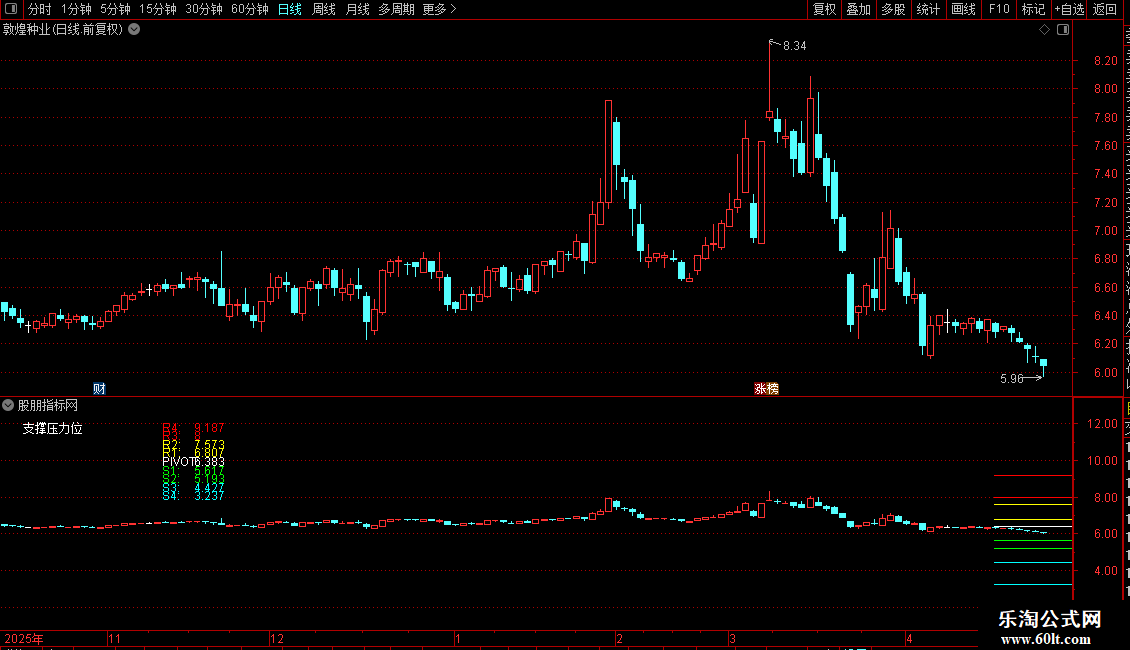Select the 1分钟 period
This screenshot has height=650, width=1130.
coord(76,9)
